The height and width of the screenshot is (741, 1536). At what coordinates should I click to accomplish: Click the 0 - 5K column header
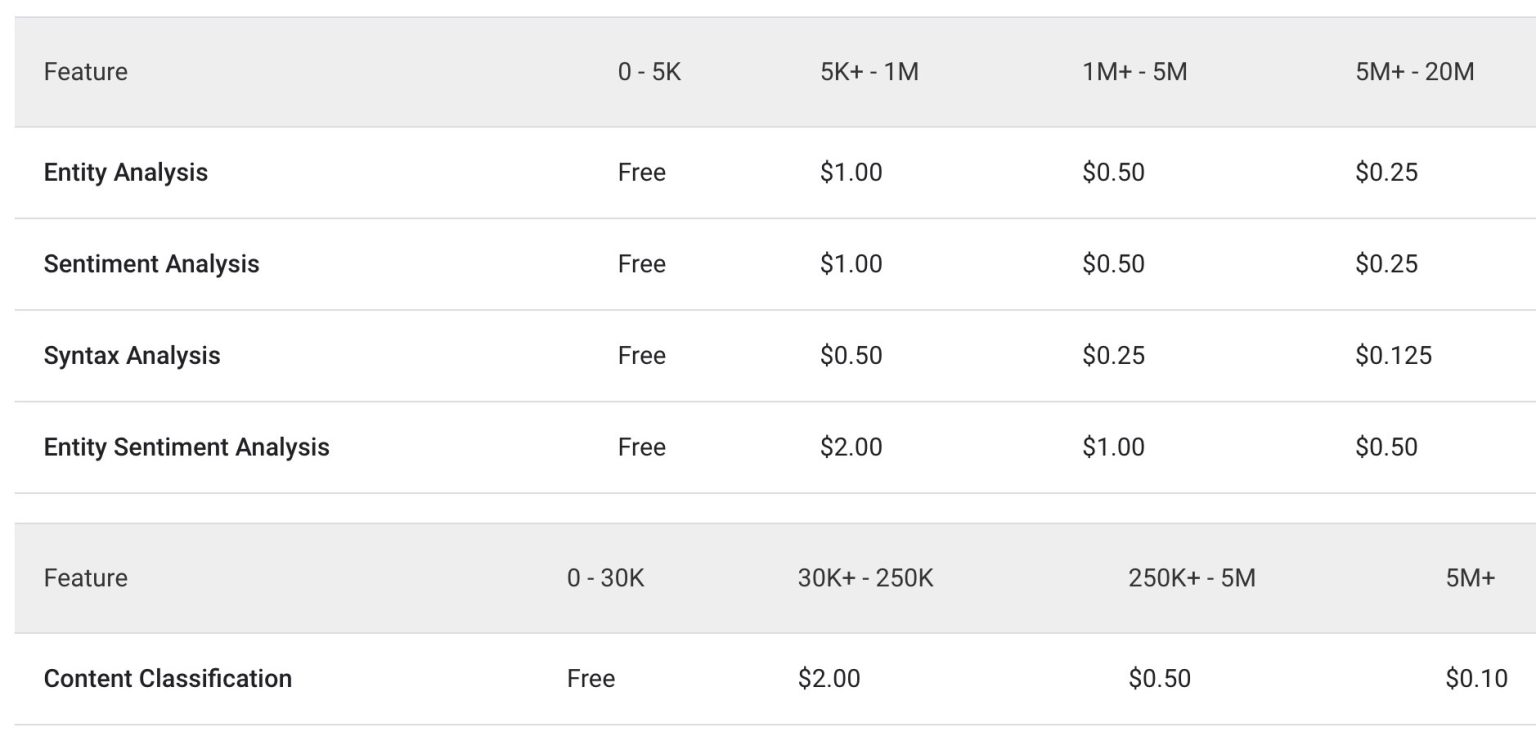pos(649,72)
